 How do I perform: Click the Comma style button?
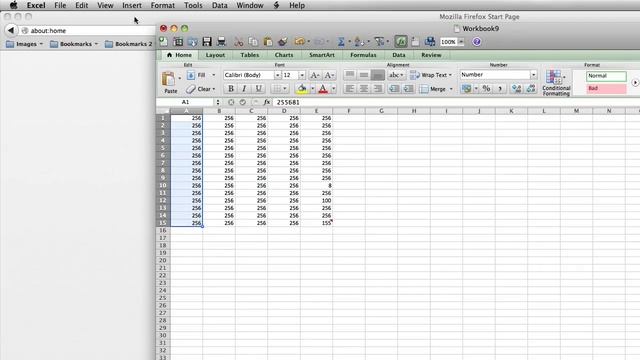pyautogui.click(x=500, y=89)
